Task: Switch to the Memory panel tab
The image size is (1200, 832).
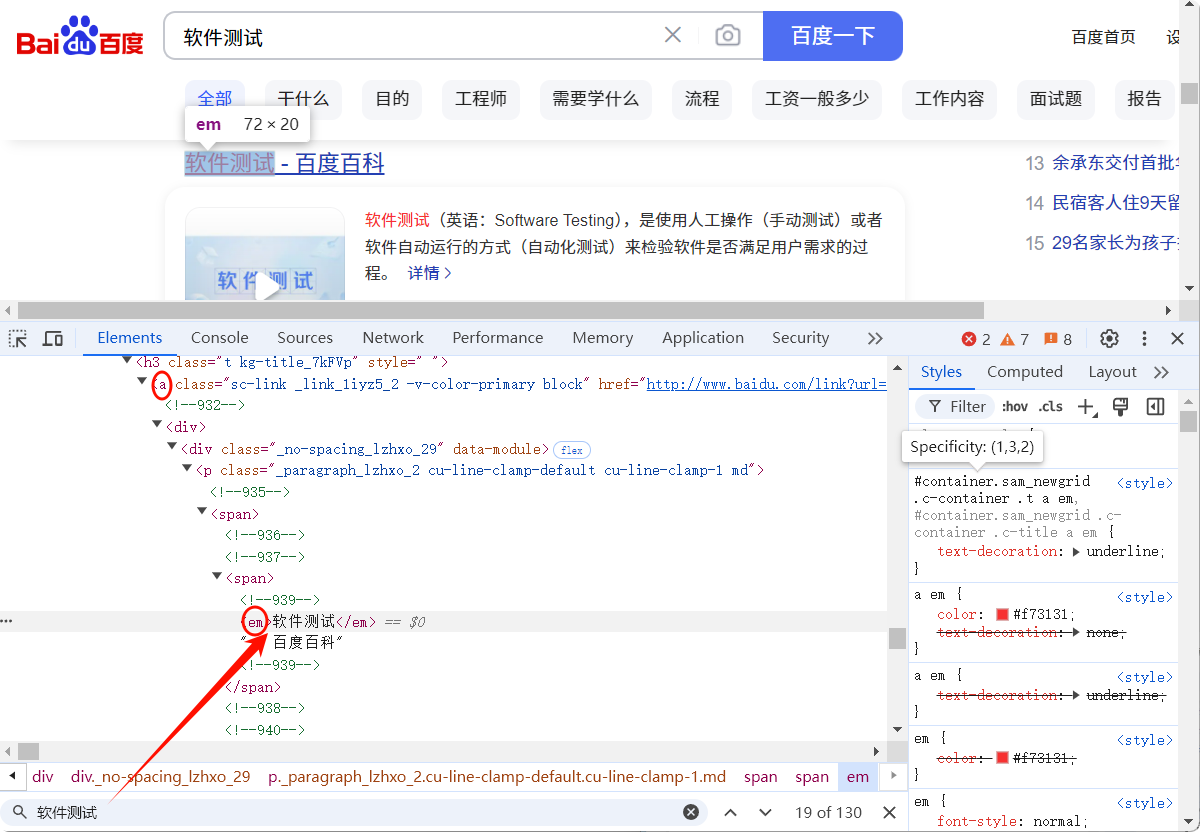Action: pyautogui.click(x=603, y=338)
